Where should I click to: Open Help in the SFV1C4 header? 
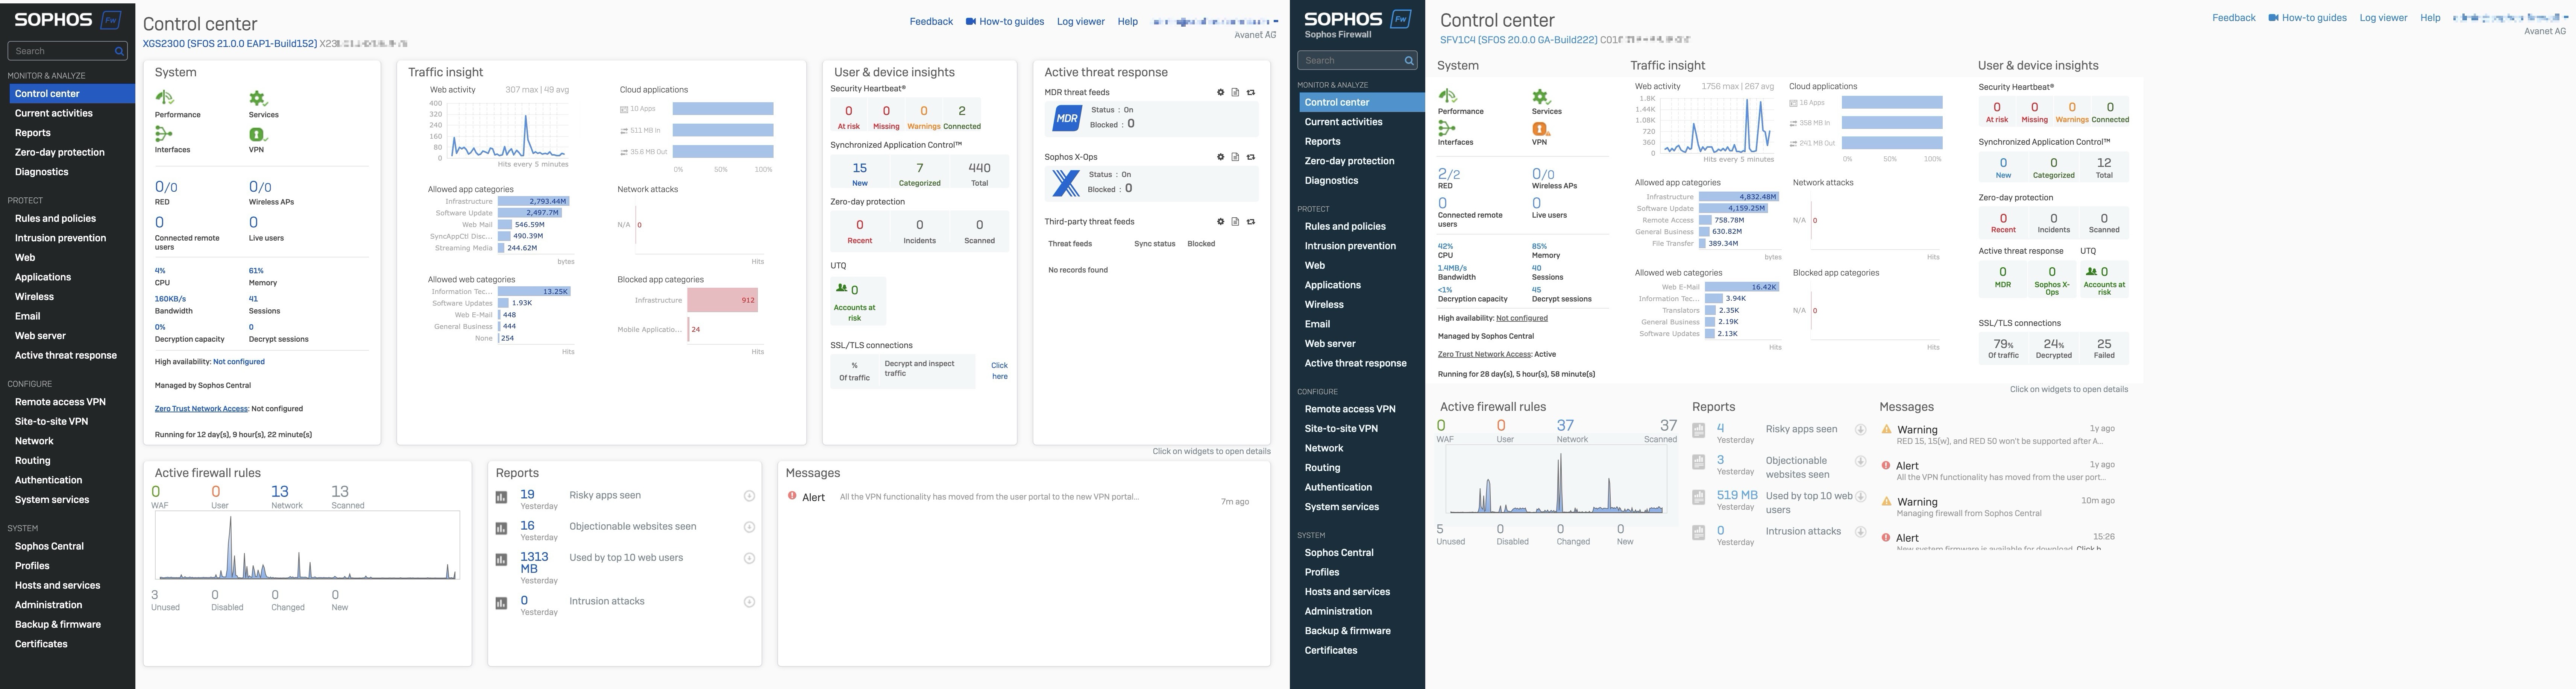2430,18
